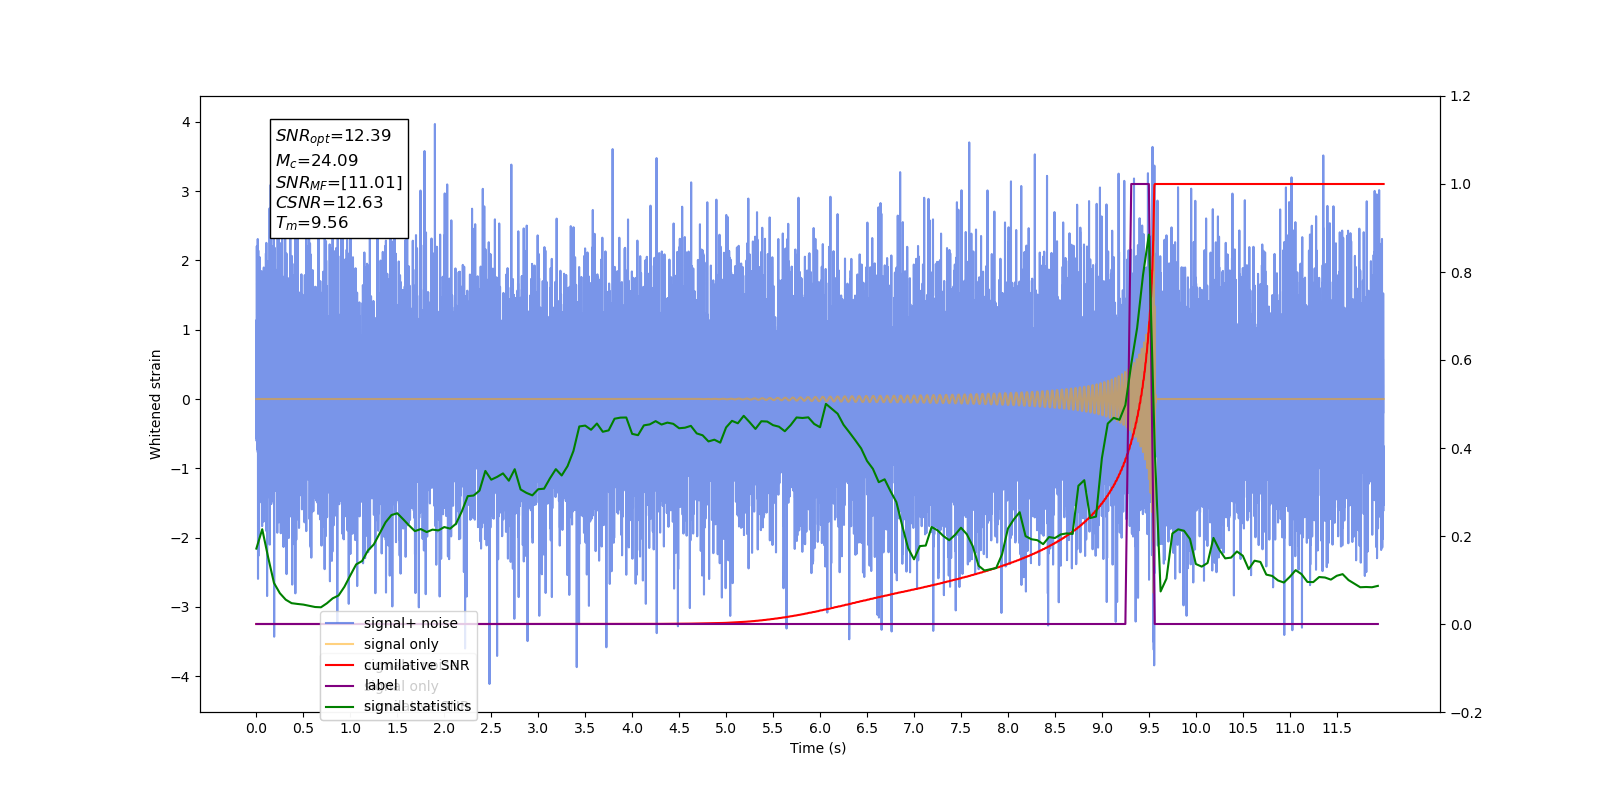Click the 0.5 tick on the time axis
The width and height of the screenshot is (1600, 800).
303,728
